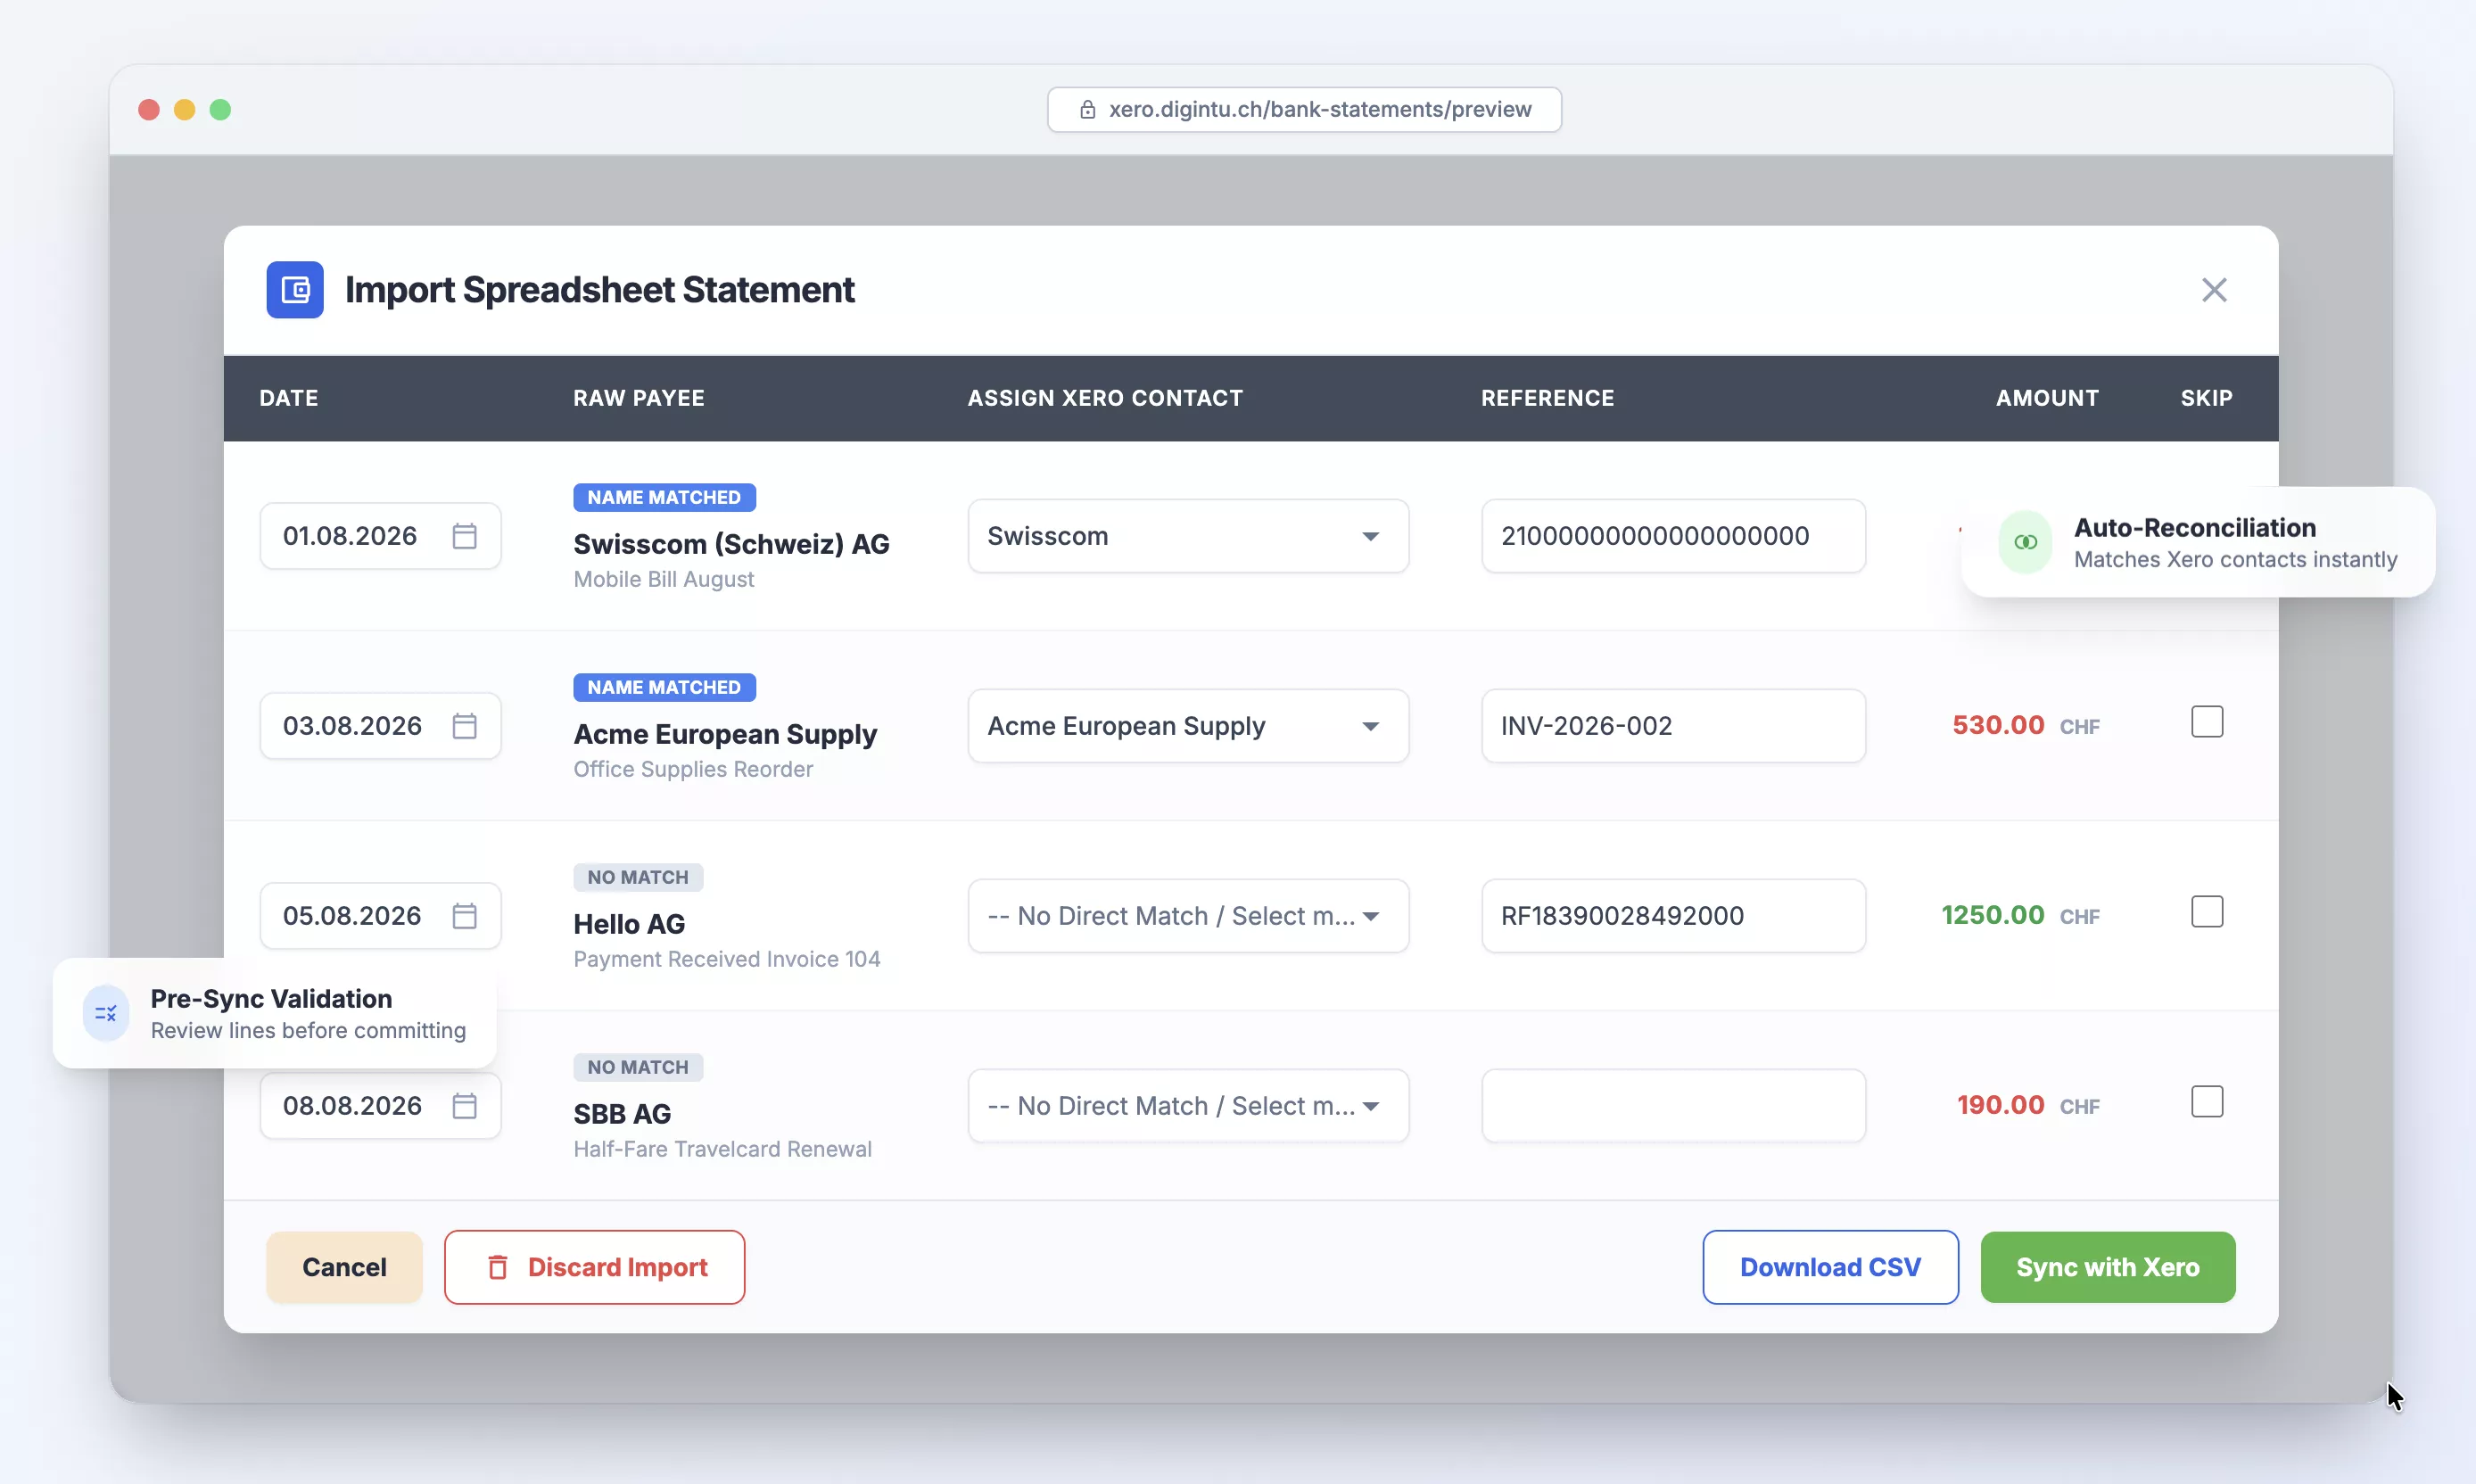2476x1484 pixels.
Task: Click Office Supplies Reorder description
Action: coord(693,769)
